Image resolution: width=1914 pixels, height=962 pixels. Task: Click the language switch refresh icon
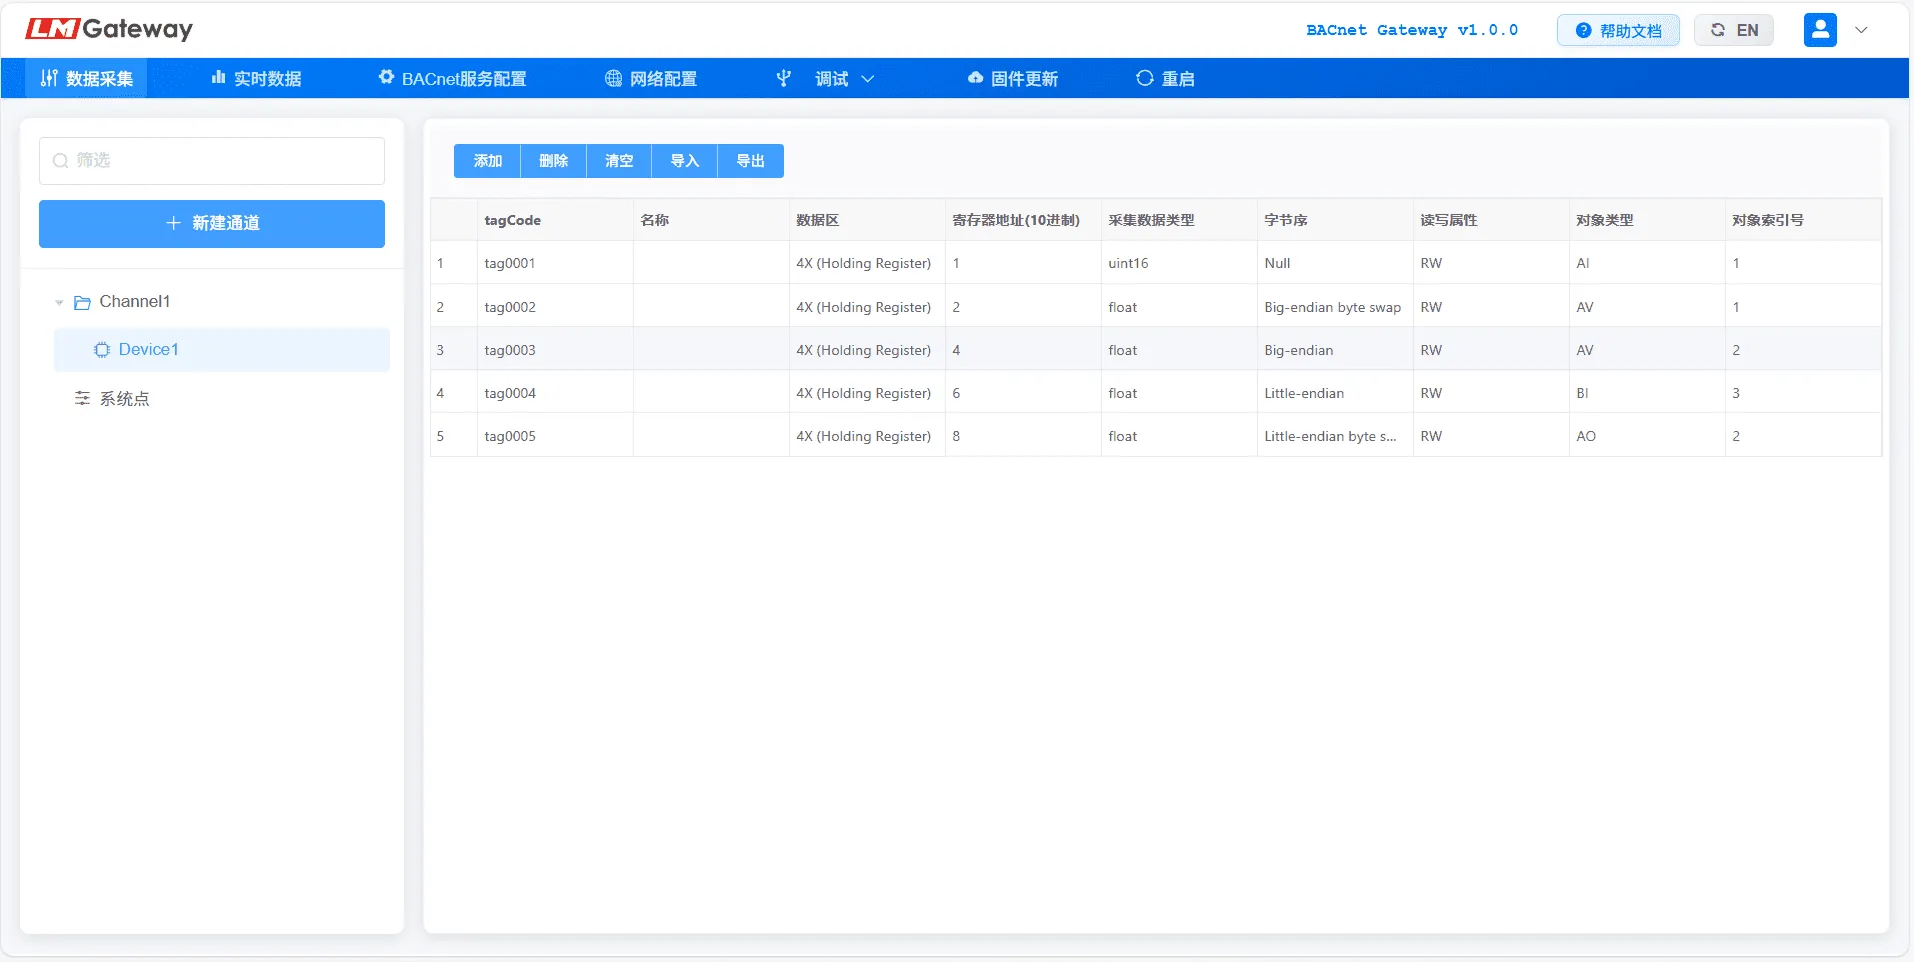tap(1718, 30)
